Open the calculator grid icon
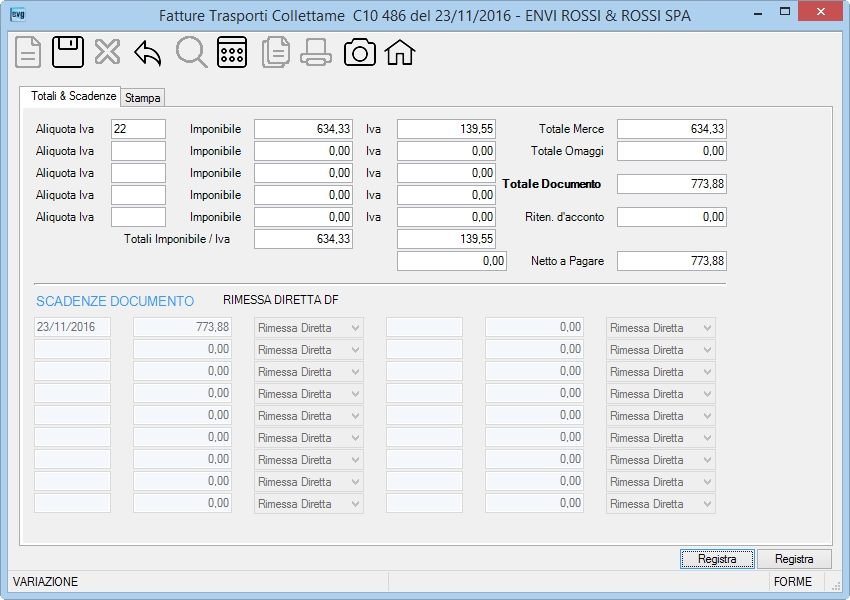 (x=232, y=53)
